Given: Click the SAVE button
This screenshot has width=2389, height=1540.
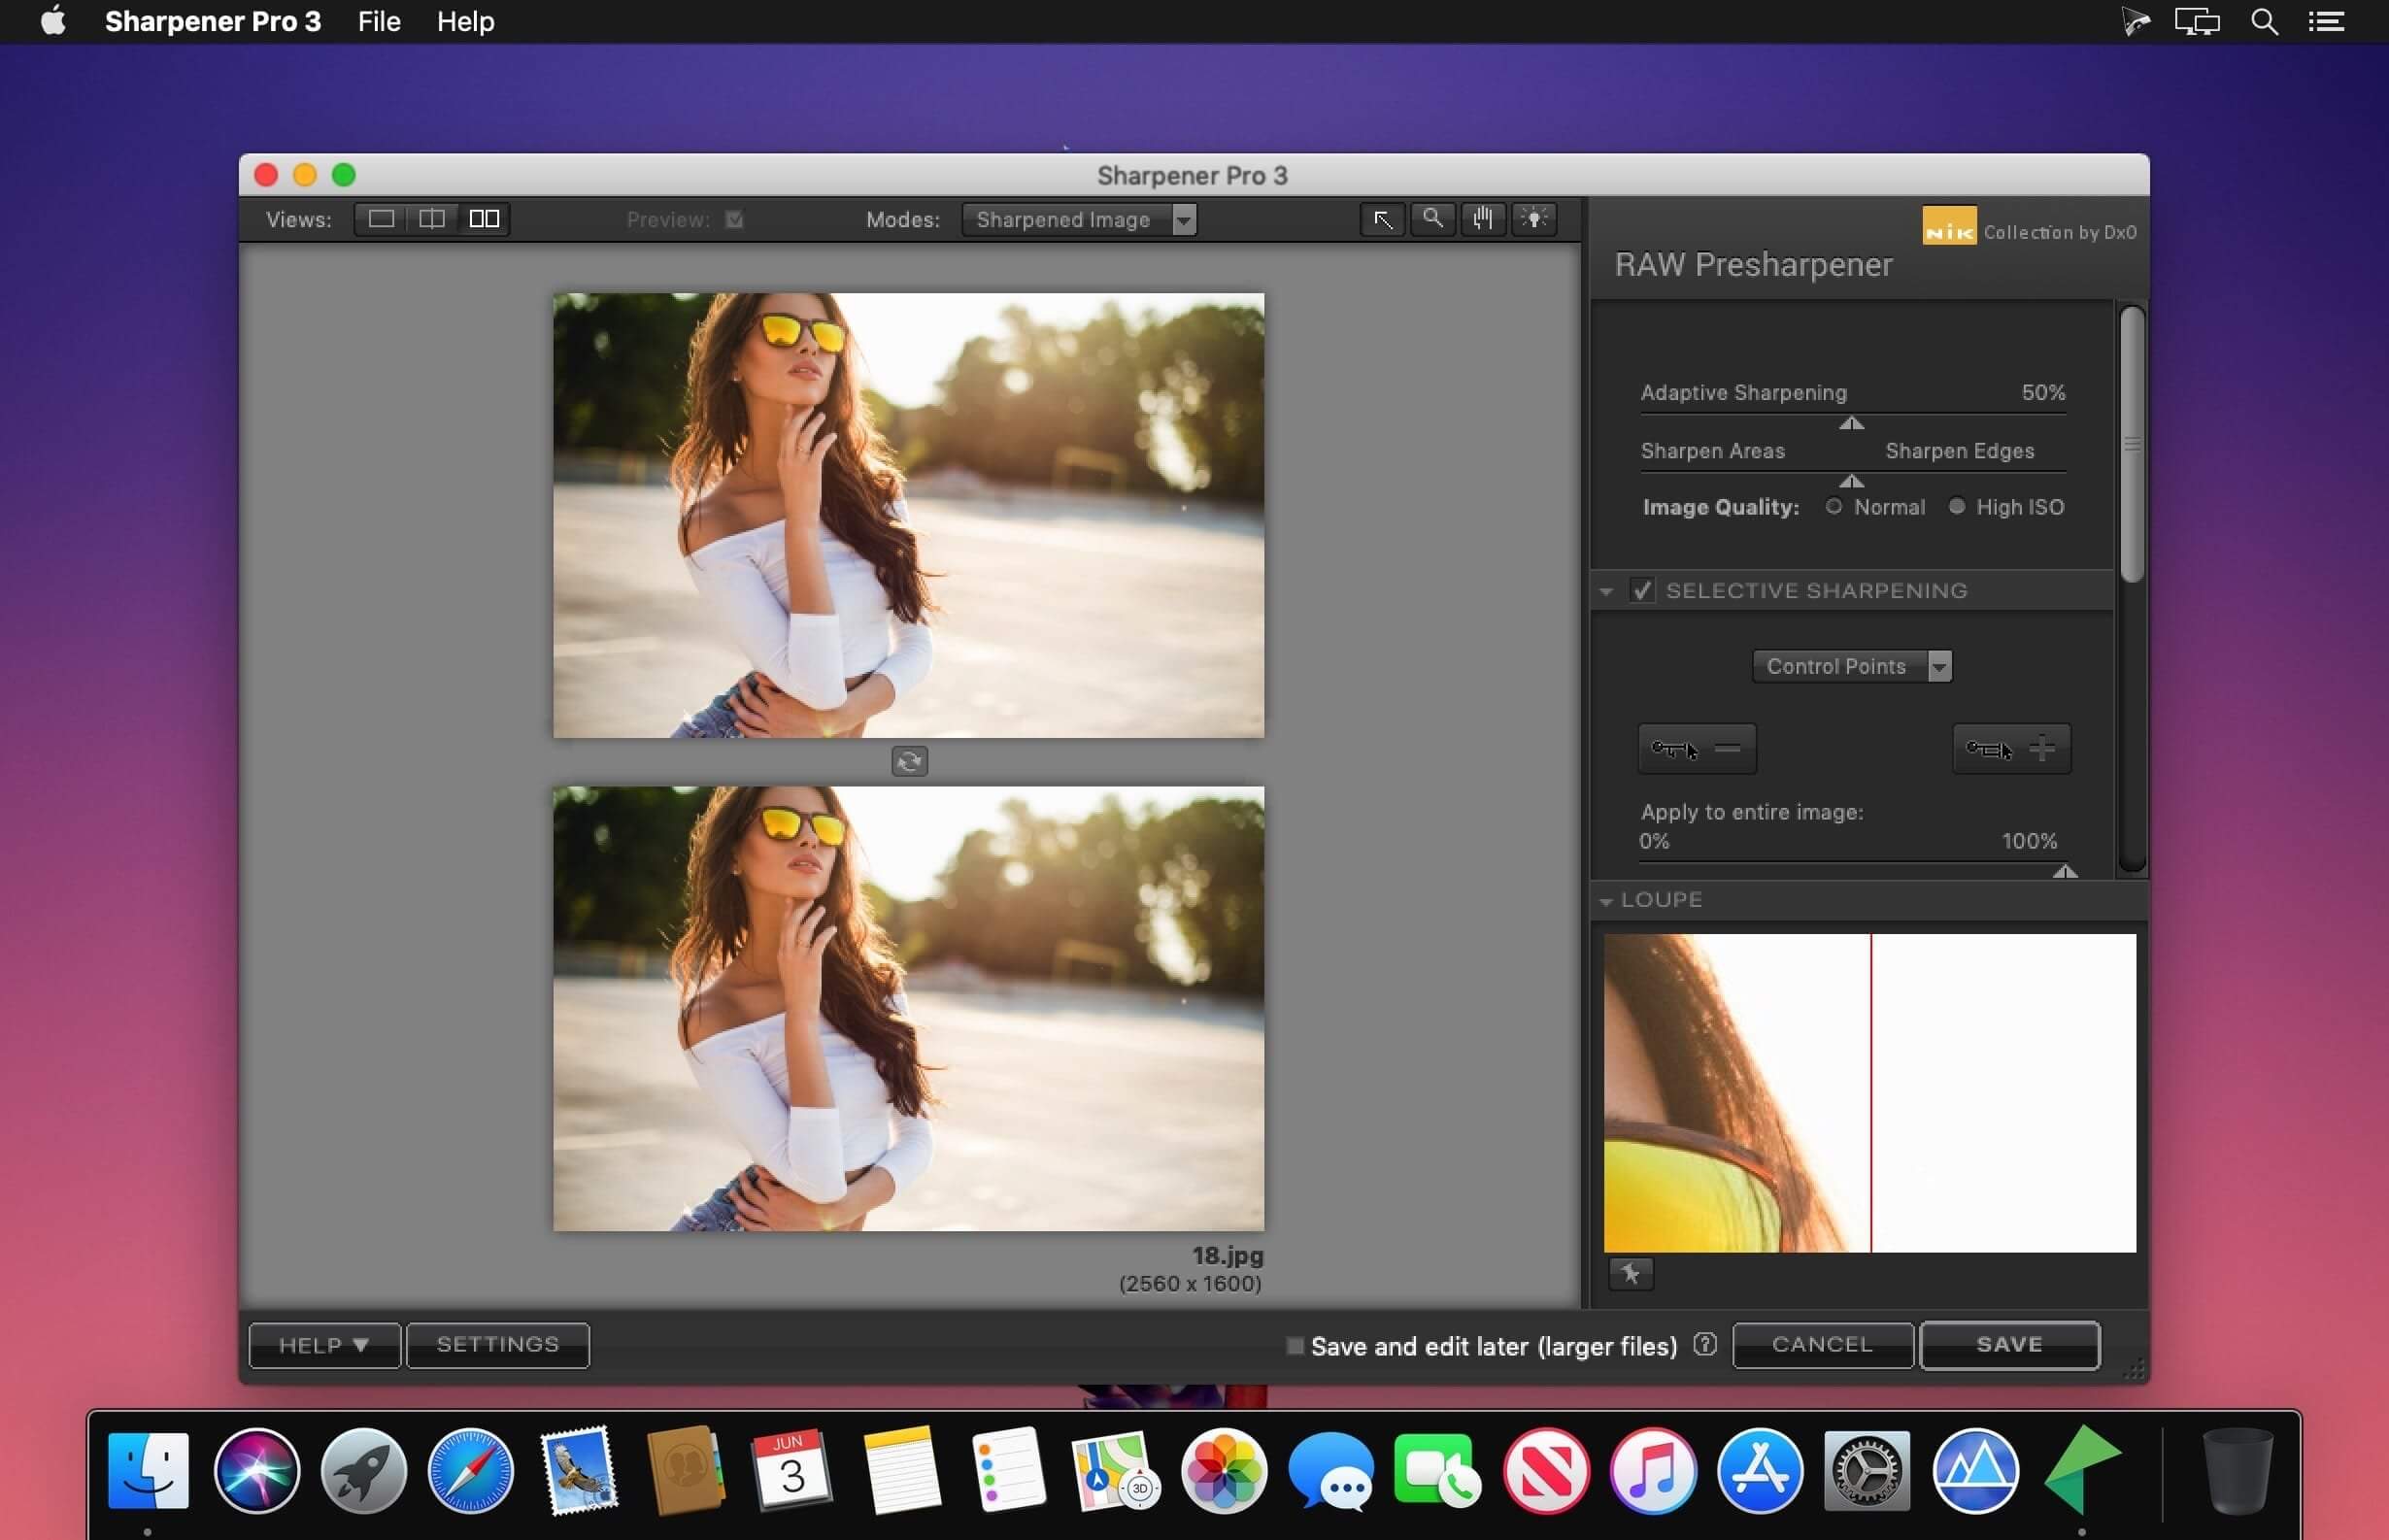Looking at the screenshot, I should [2009, 1345].
